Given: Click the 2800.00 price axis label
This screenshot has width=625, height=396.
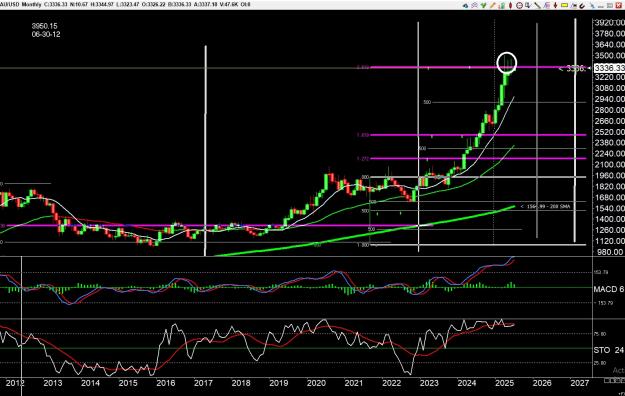Looking at the screenshot, I should click(x=609, y=110).
